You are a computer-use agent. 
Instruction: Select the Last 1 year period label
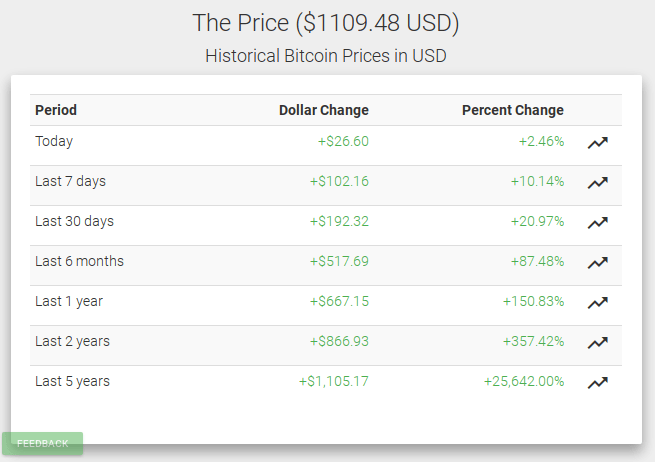coord(69,301)
